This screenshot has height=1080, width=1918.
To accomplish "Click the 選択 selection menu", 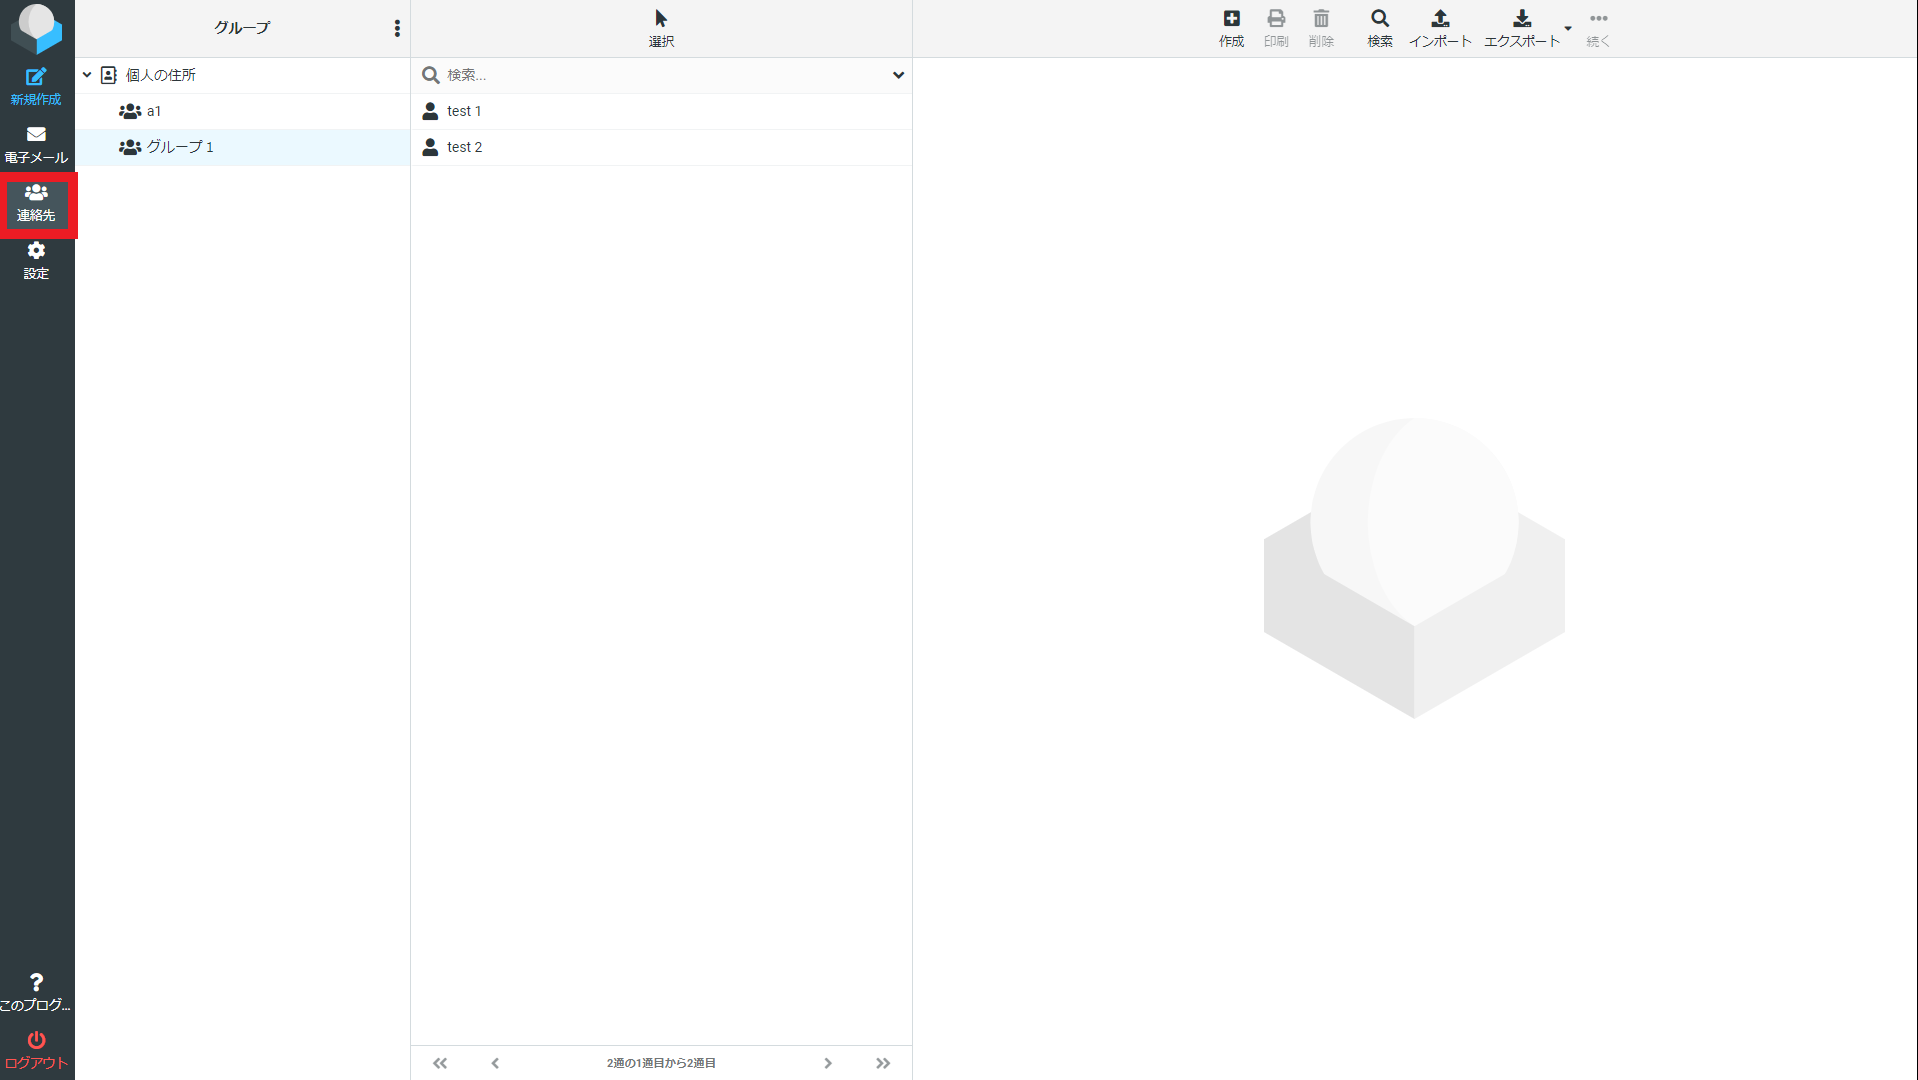I will tap(661, 28).
